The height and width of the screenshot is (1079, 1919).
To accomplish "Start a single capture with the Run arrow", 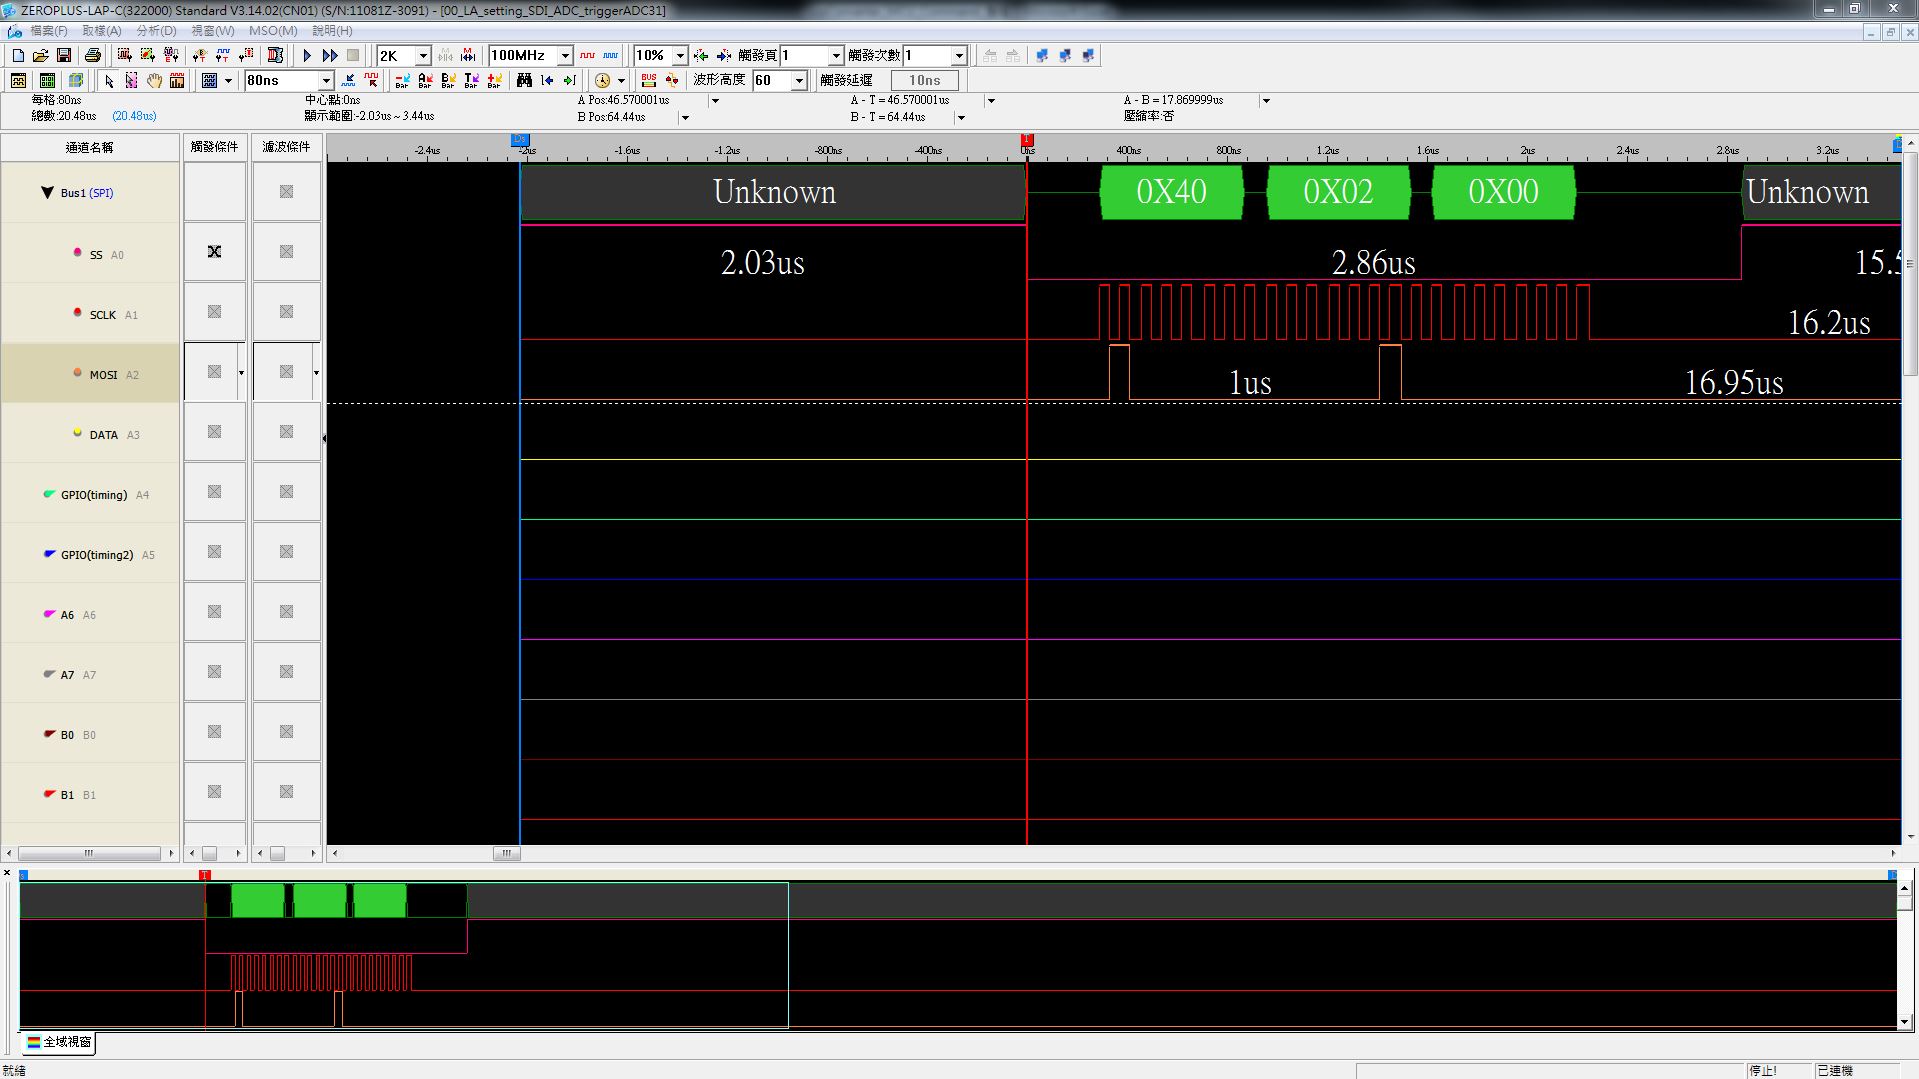I will point(308,56).
